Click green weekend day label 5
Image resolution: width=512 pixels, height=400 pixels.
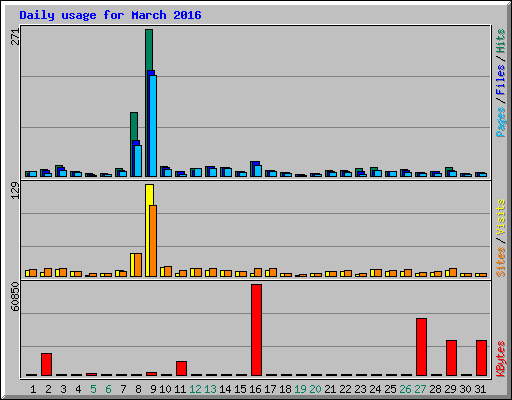[x=93, y=389]
